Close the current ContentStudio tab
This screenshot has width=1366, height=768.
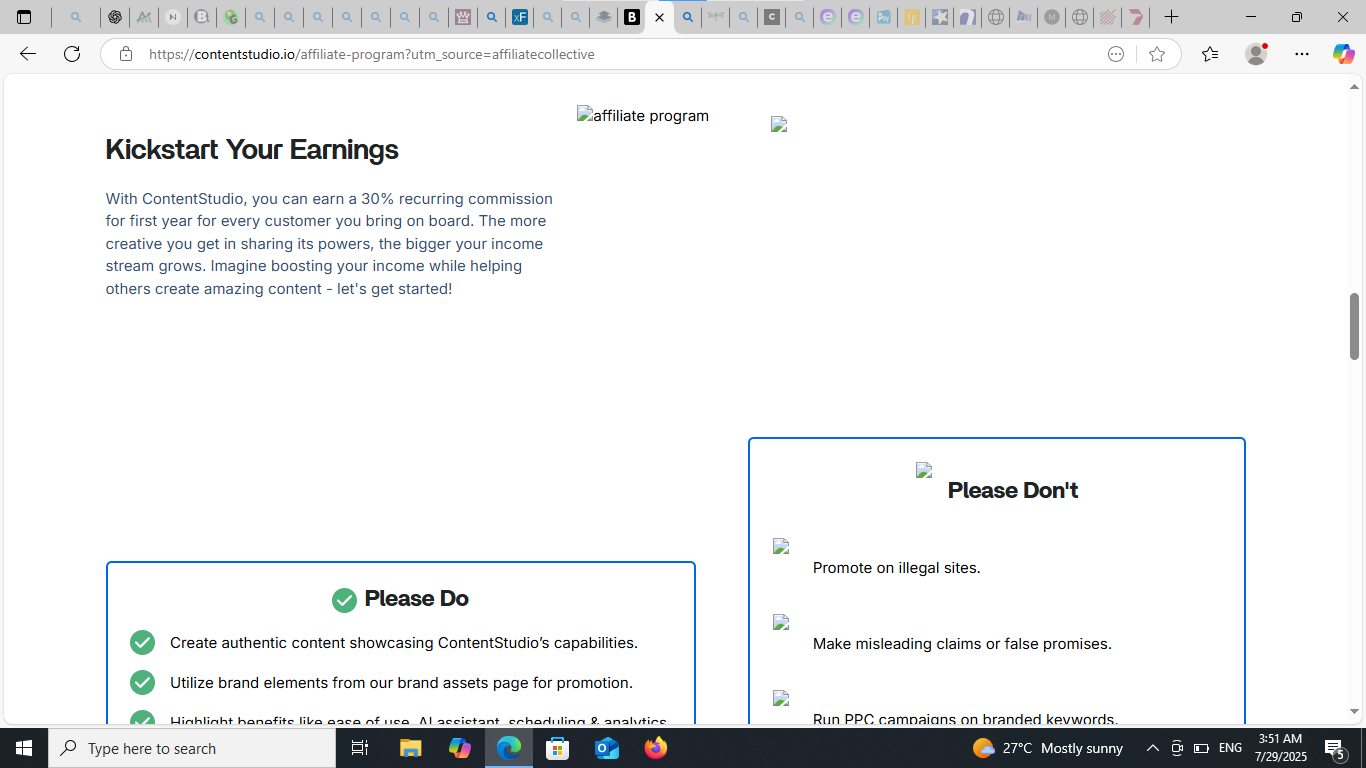(659, 17)
